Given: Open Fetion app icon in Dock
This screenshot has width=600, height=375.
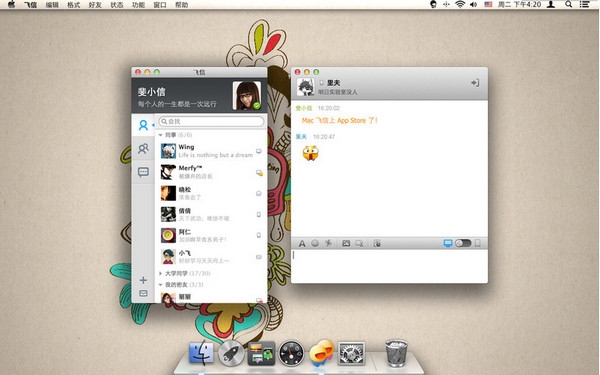Looking at the screenshot, I should (321, 352).
